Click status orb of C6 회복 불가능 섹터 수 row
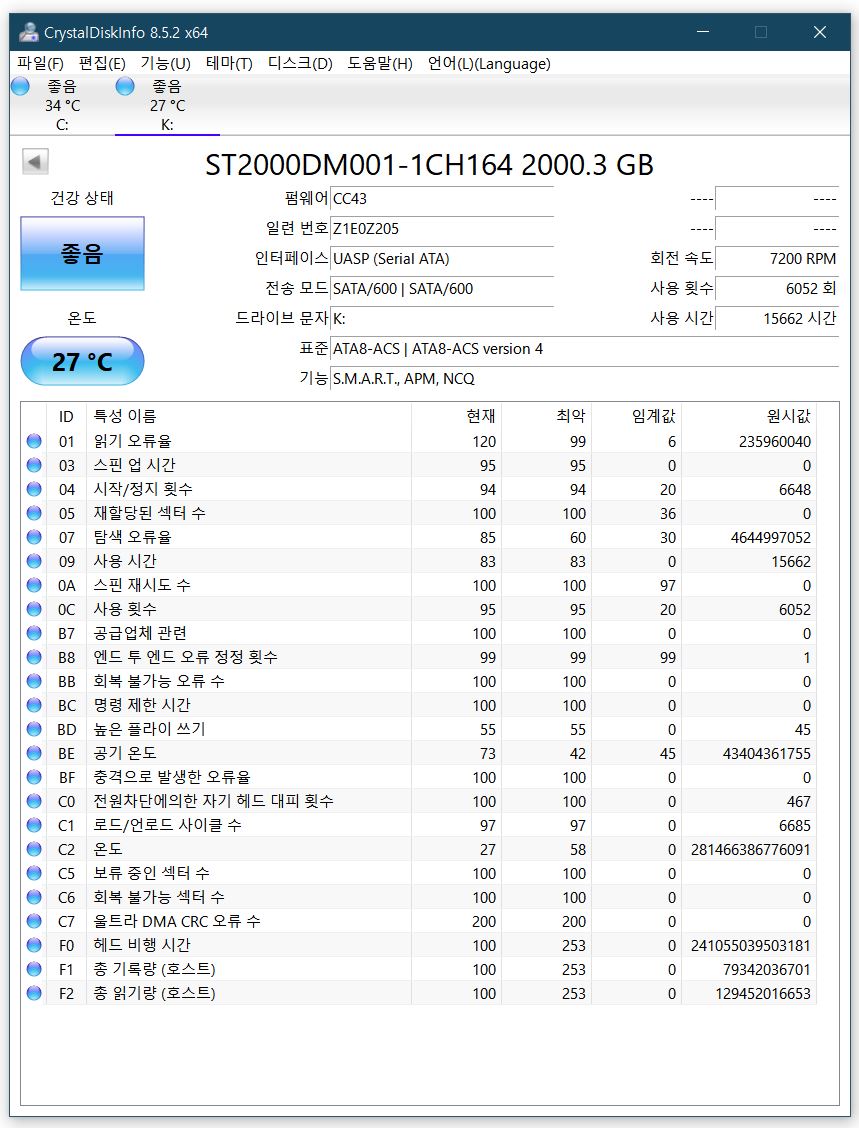This screenshot has width=859, height=1128. click(34, 896)
